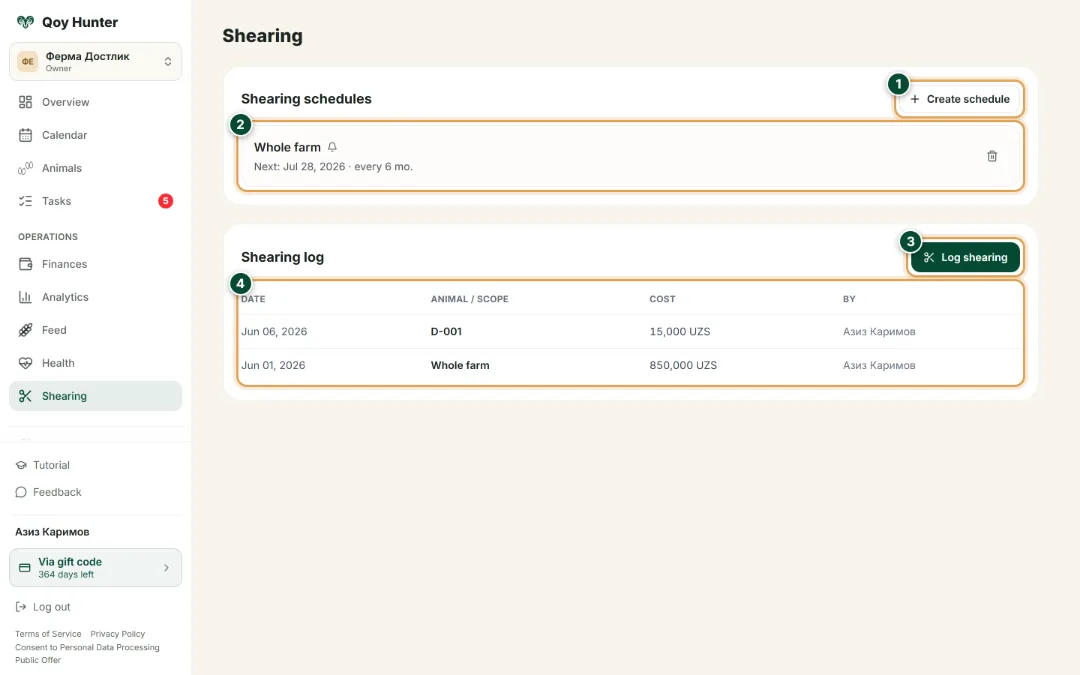Open Analytics page
Image resolution: width=1080 pixels, height=675 pixels.
pos(95,297)
